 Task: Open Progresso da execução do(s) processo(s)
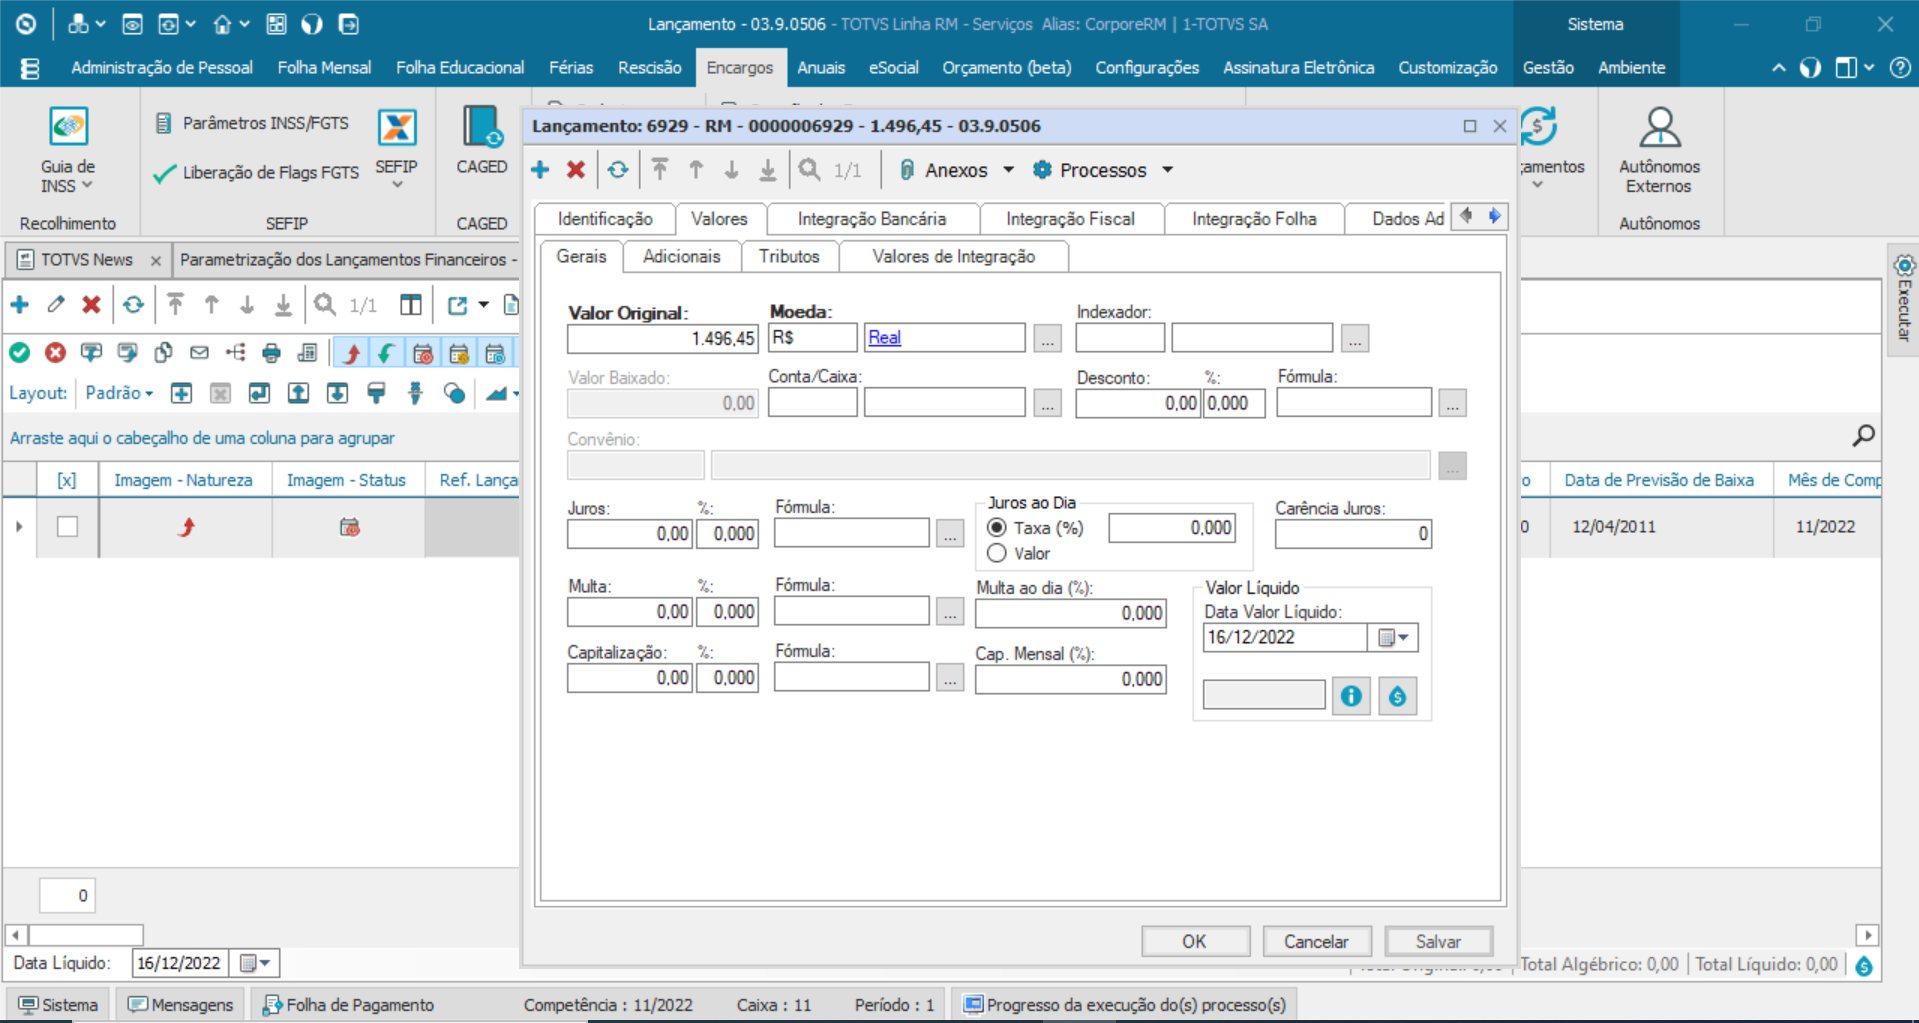click(1126, 1005)
